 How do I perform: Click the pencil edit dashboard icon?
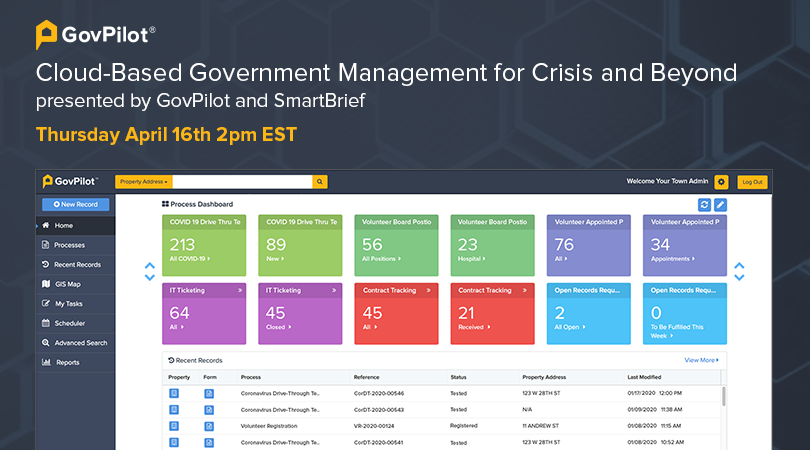[720, 205]
